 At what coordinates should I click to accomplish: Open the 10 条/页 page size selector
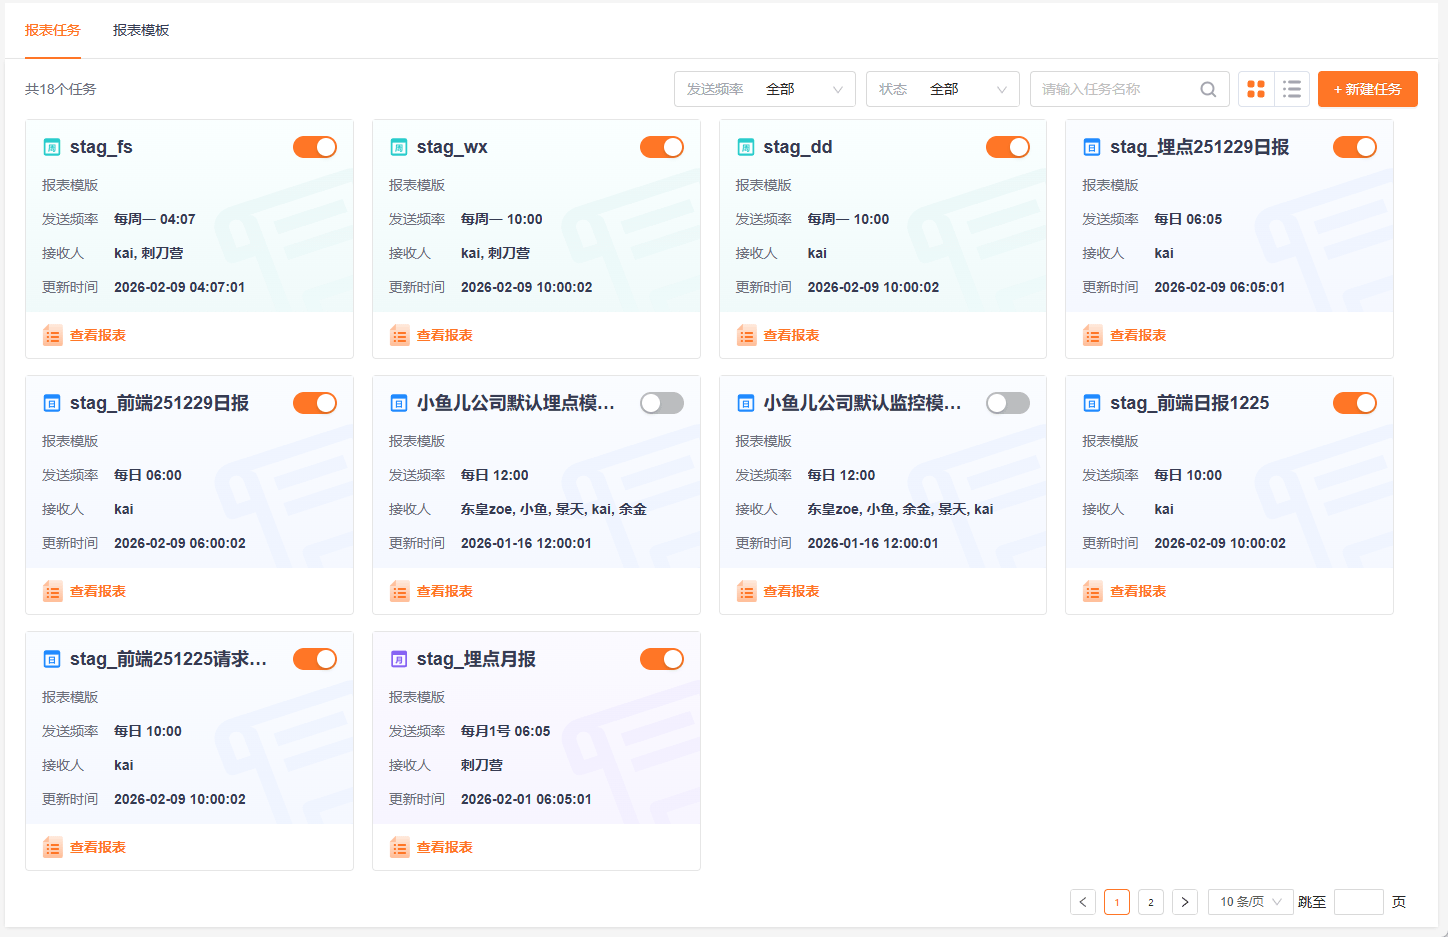(x=1250, y=902)
